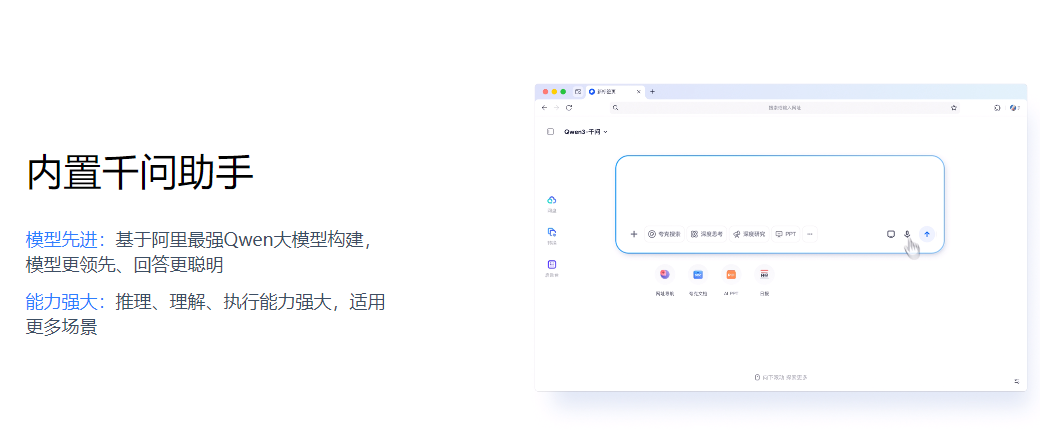Click the PPT generation button
The width and height of the screenshot is (1040, 444).
786,234
